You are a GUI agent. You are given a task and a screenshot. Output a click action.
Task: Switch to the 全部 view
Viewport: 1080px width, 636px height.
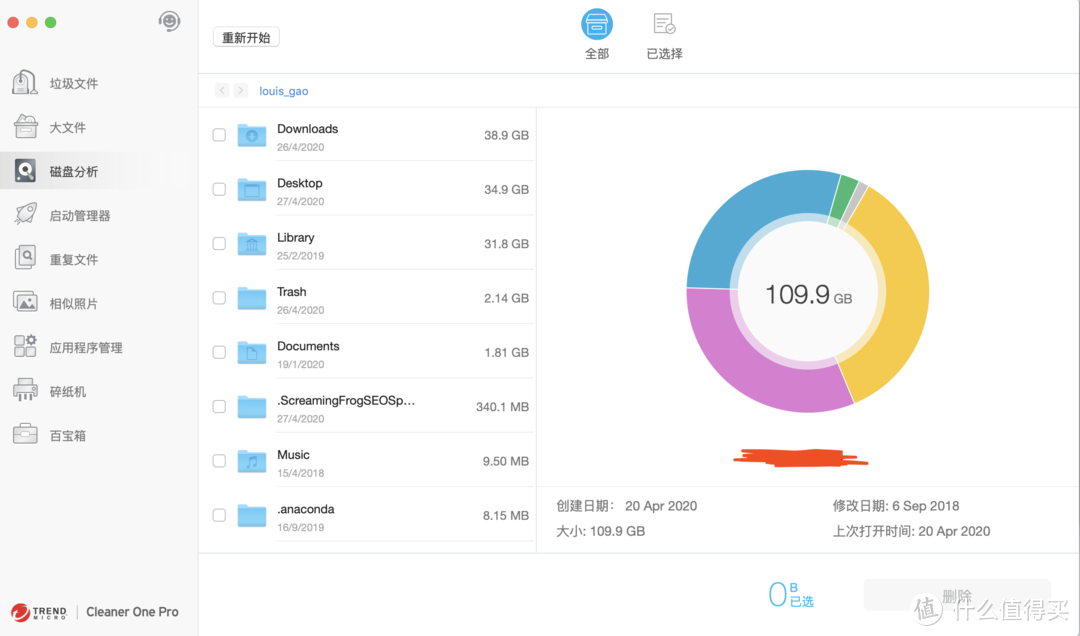click(597, 35)
